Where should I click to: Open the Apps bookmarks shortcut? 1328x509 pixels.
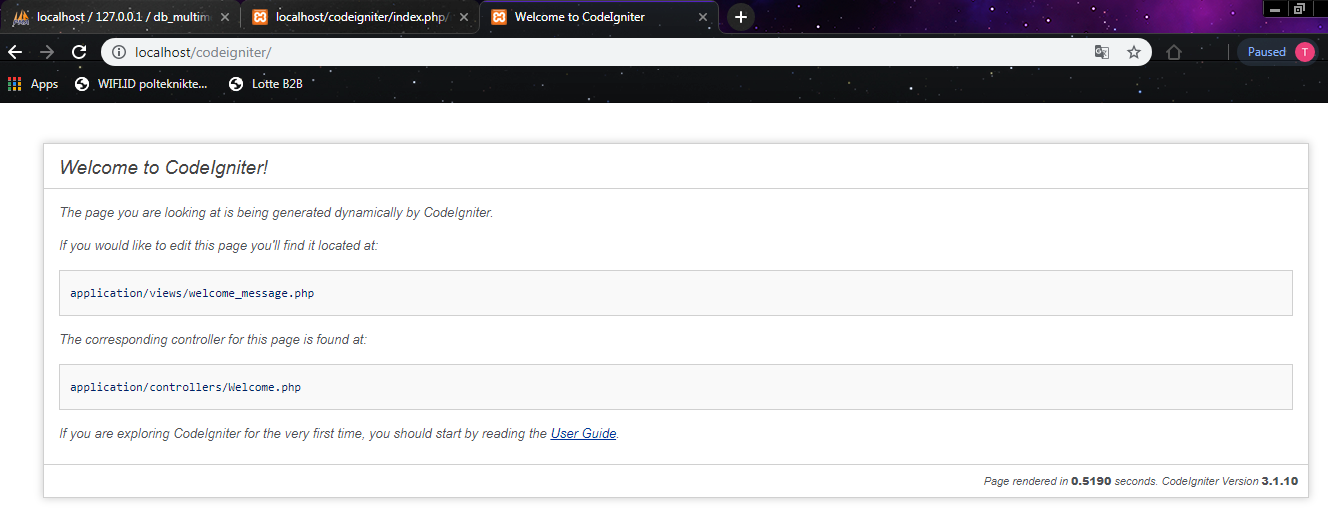(x=33, y=84)
